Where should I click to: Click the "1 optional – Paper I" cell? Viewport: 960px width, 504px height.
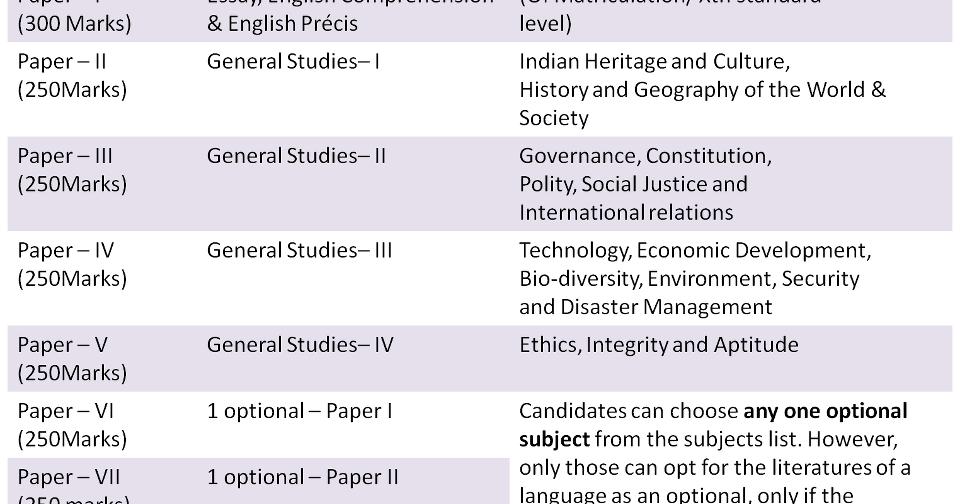coord(299,411)
